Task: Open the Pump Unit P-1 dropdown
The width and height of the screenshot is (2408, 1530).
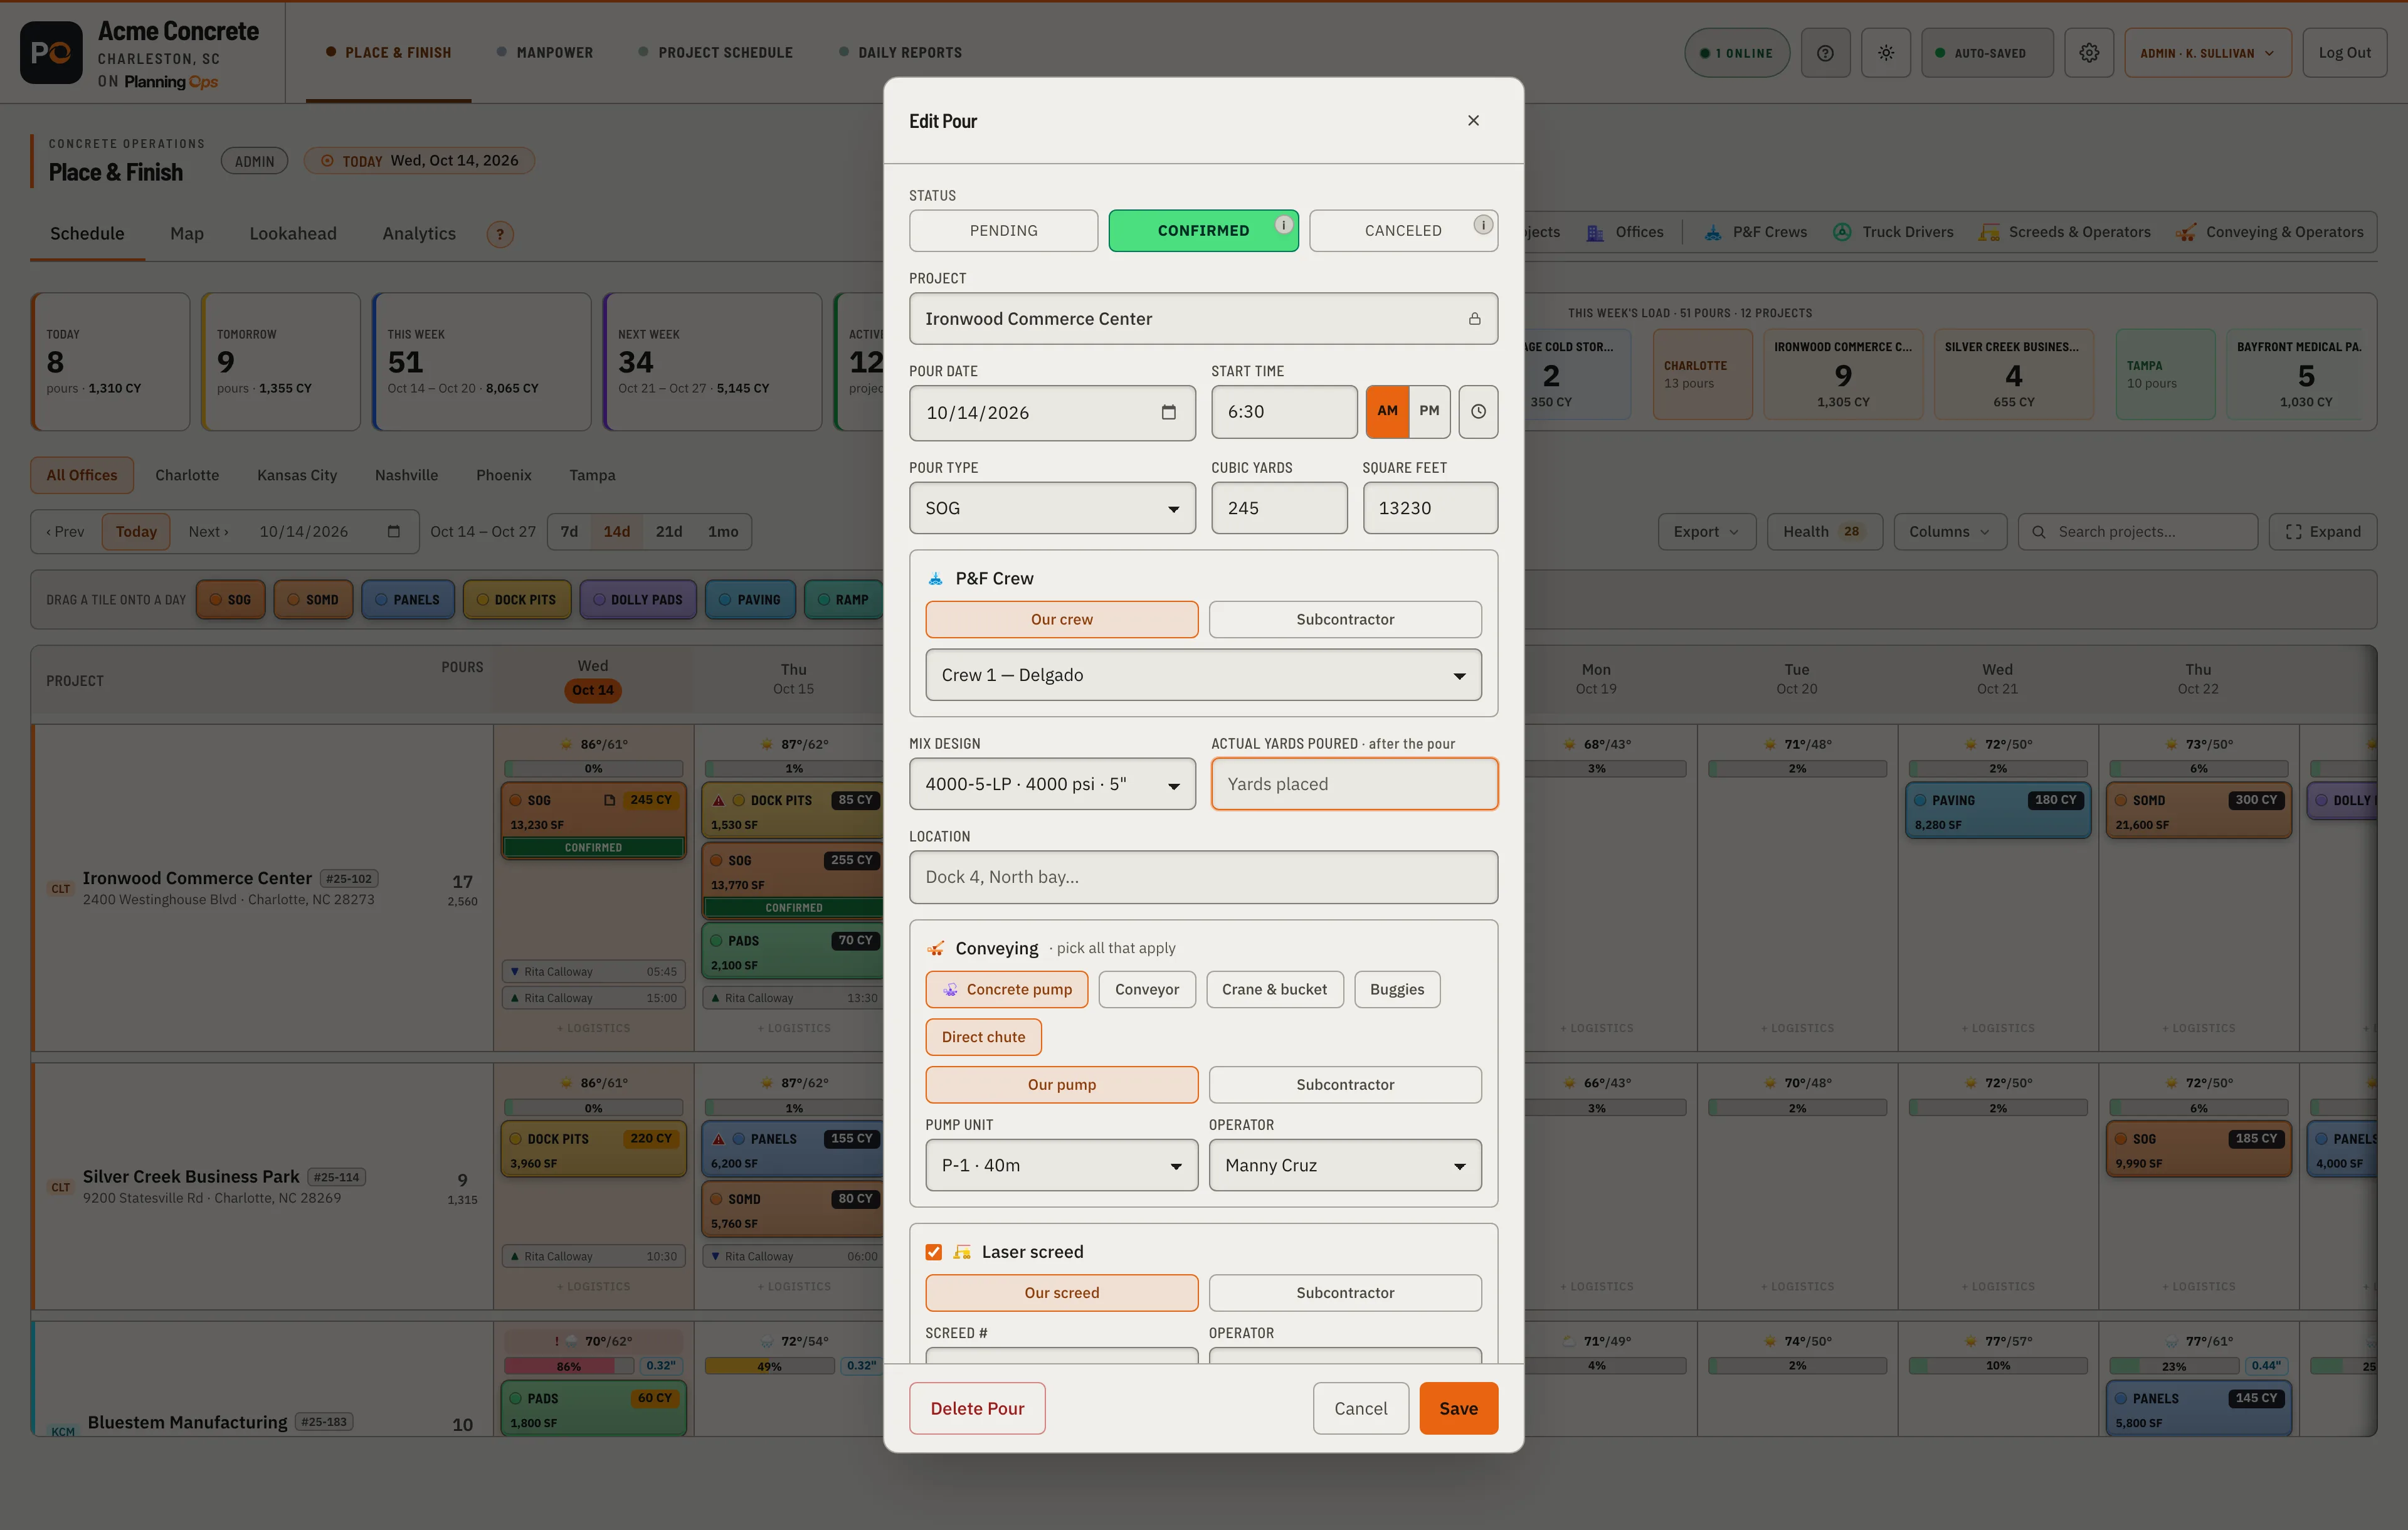Action: (1061, 1165)
